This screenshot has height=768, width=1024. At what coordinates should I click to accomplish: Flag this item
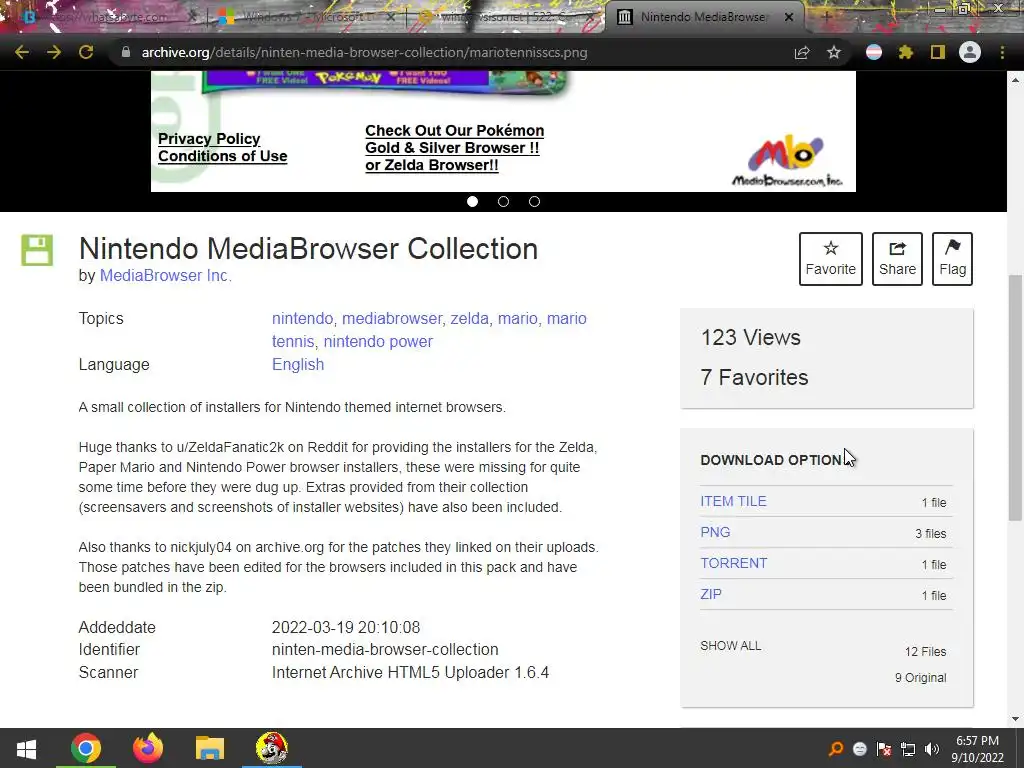pyautogui.click(x=952, y=259)
